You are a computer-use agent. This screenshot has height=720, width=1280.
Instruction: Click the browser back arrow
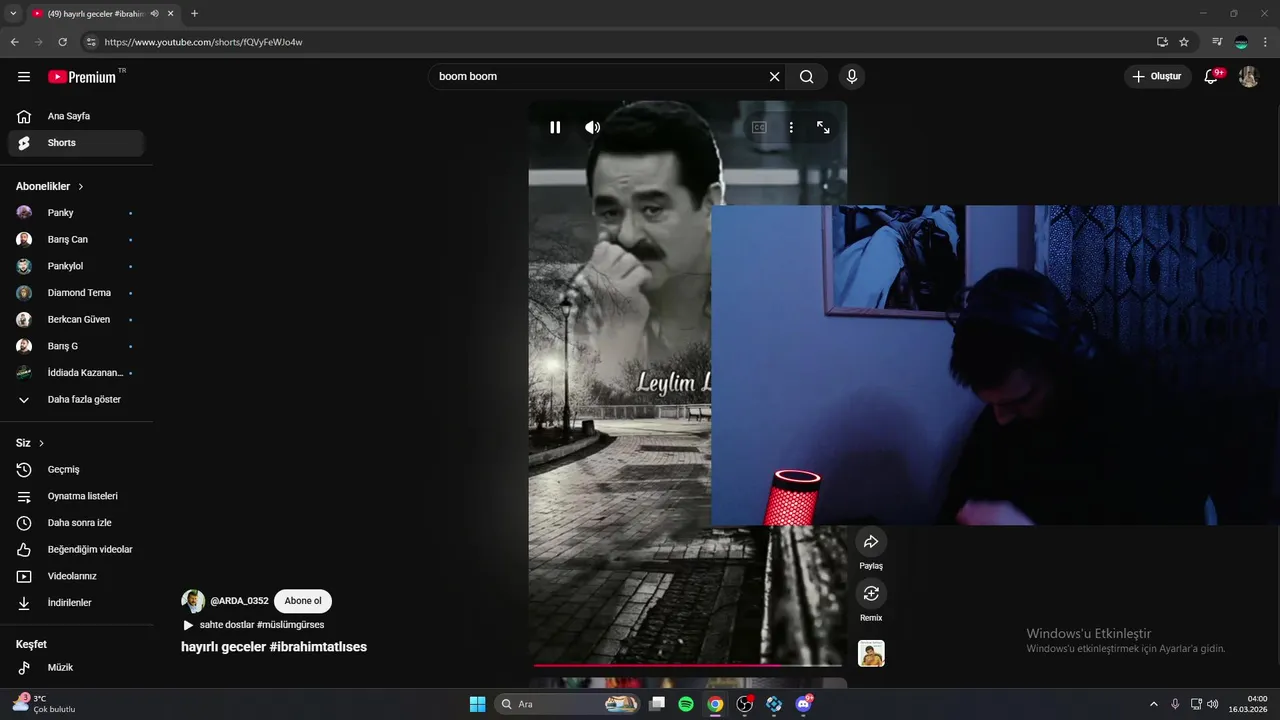pyautogui.click(x=14, y=42)
